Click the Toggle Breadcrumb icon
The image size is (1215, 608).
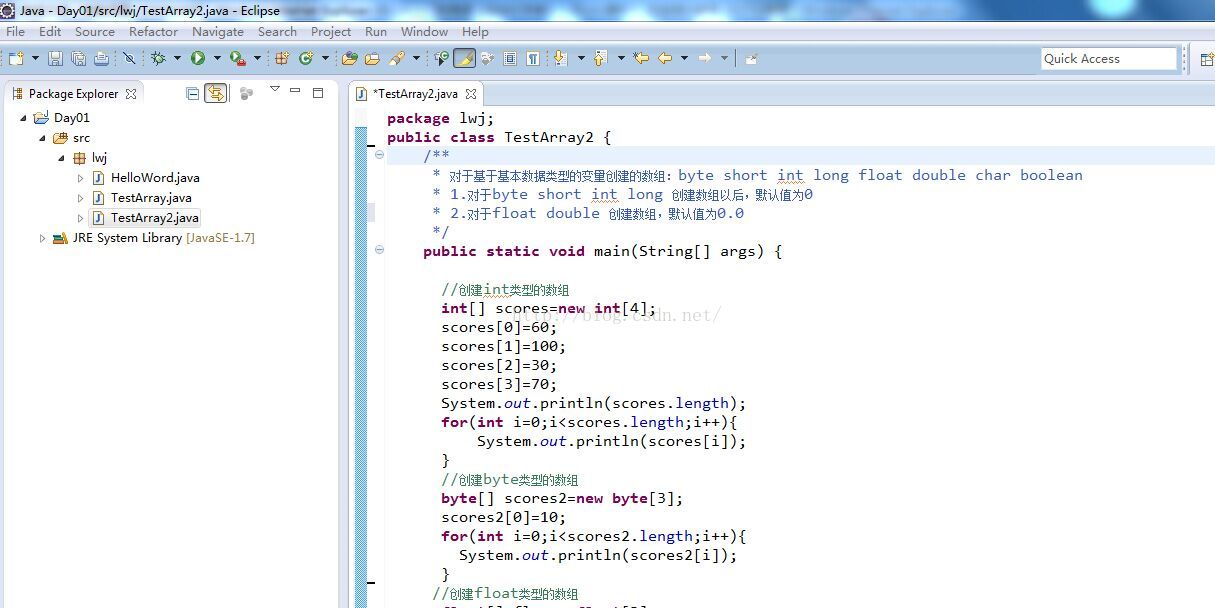[441, 59]
